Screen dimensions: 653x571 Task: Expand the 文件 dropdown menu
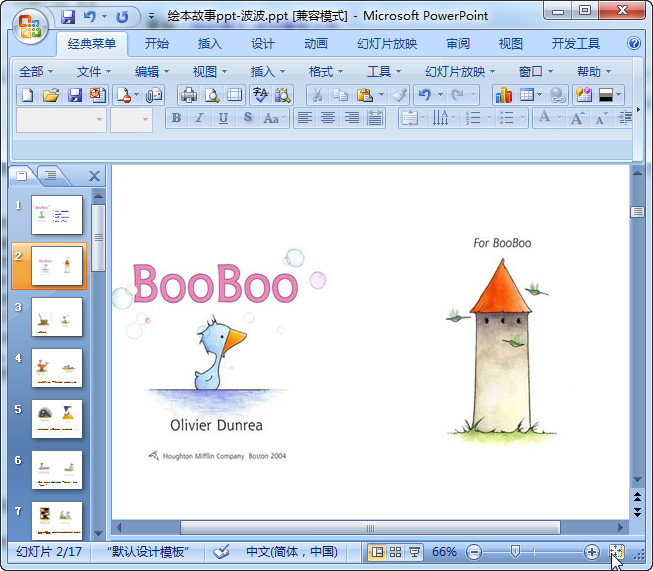point(94,72)
